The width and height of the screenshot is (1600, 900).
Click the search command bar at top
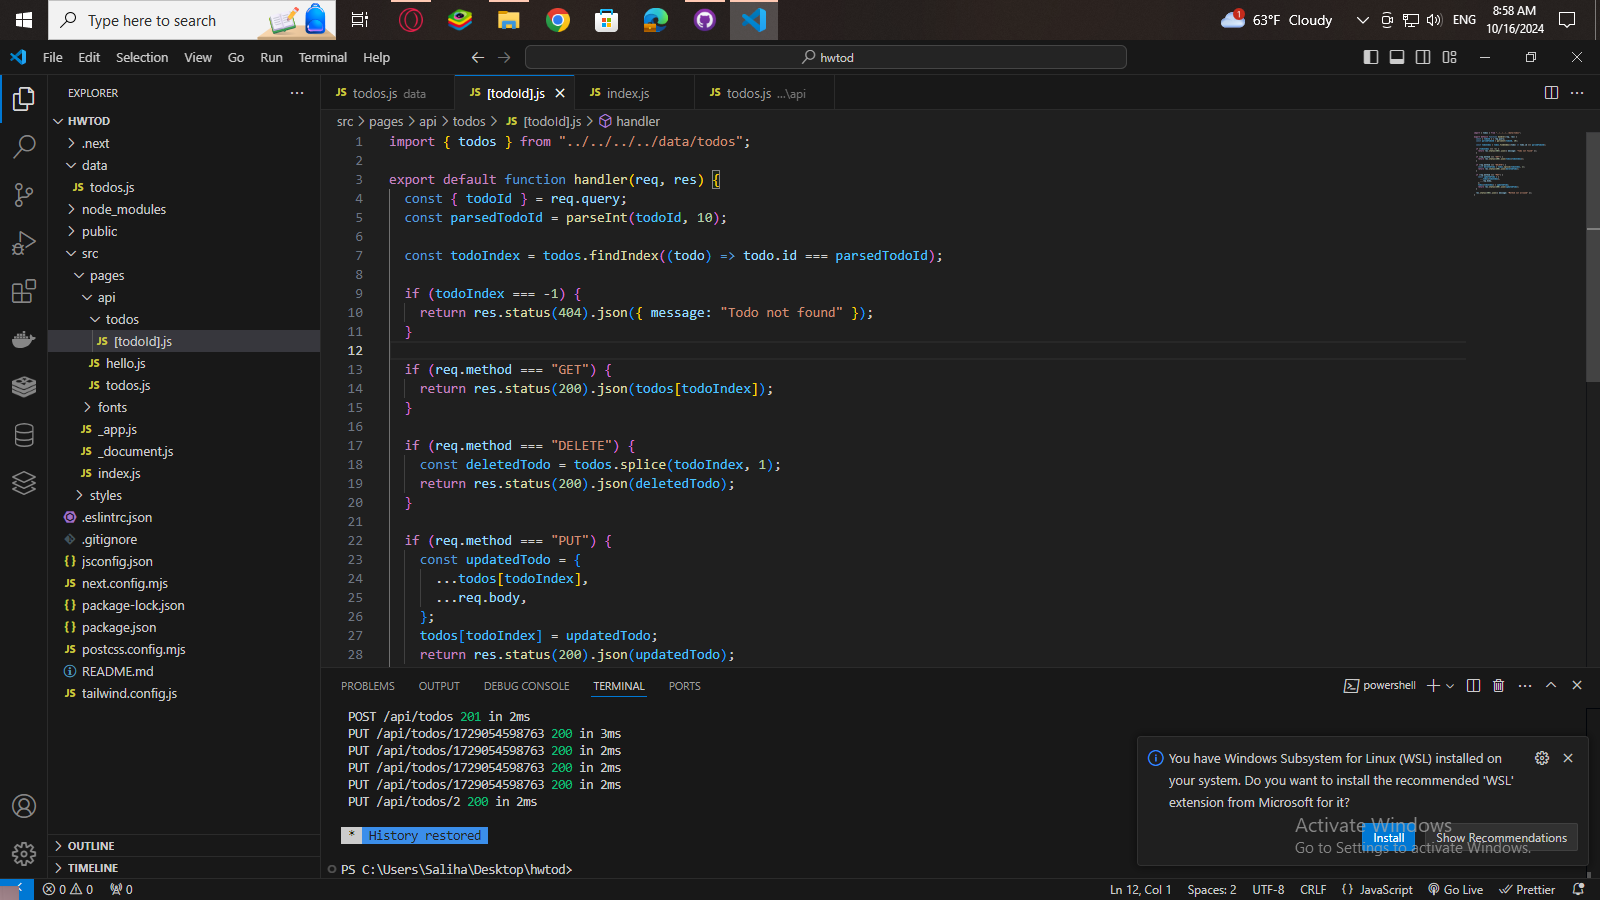tap(827, 57)
